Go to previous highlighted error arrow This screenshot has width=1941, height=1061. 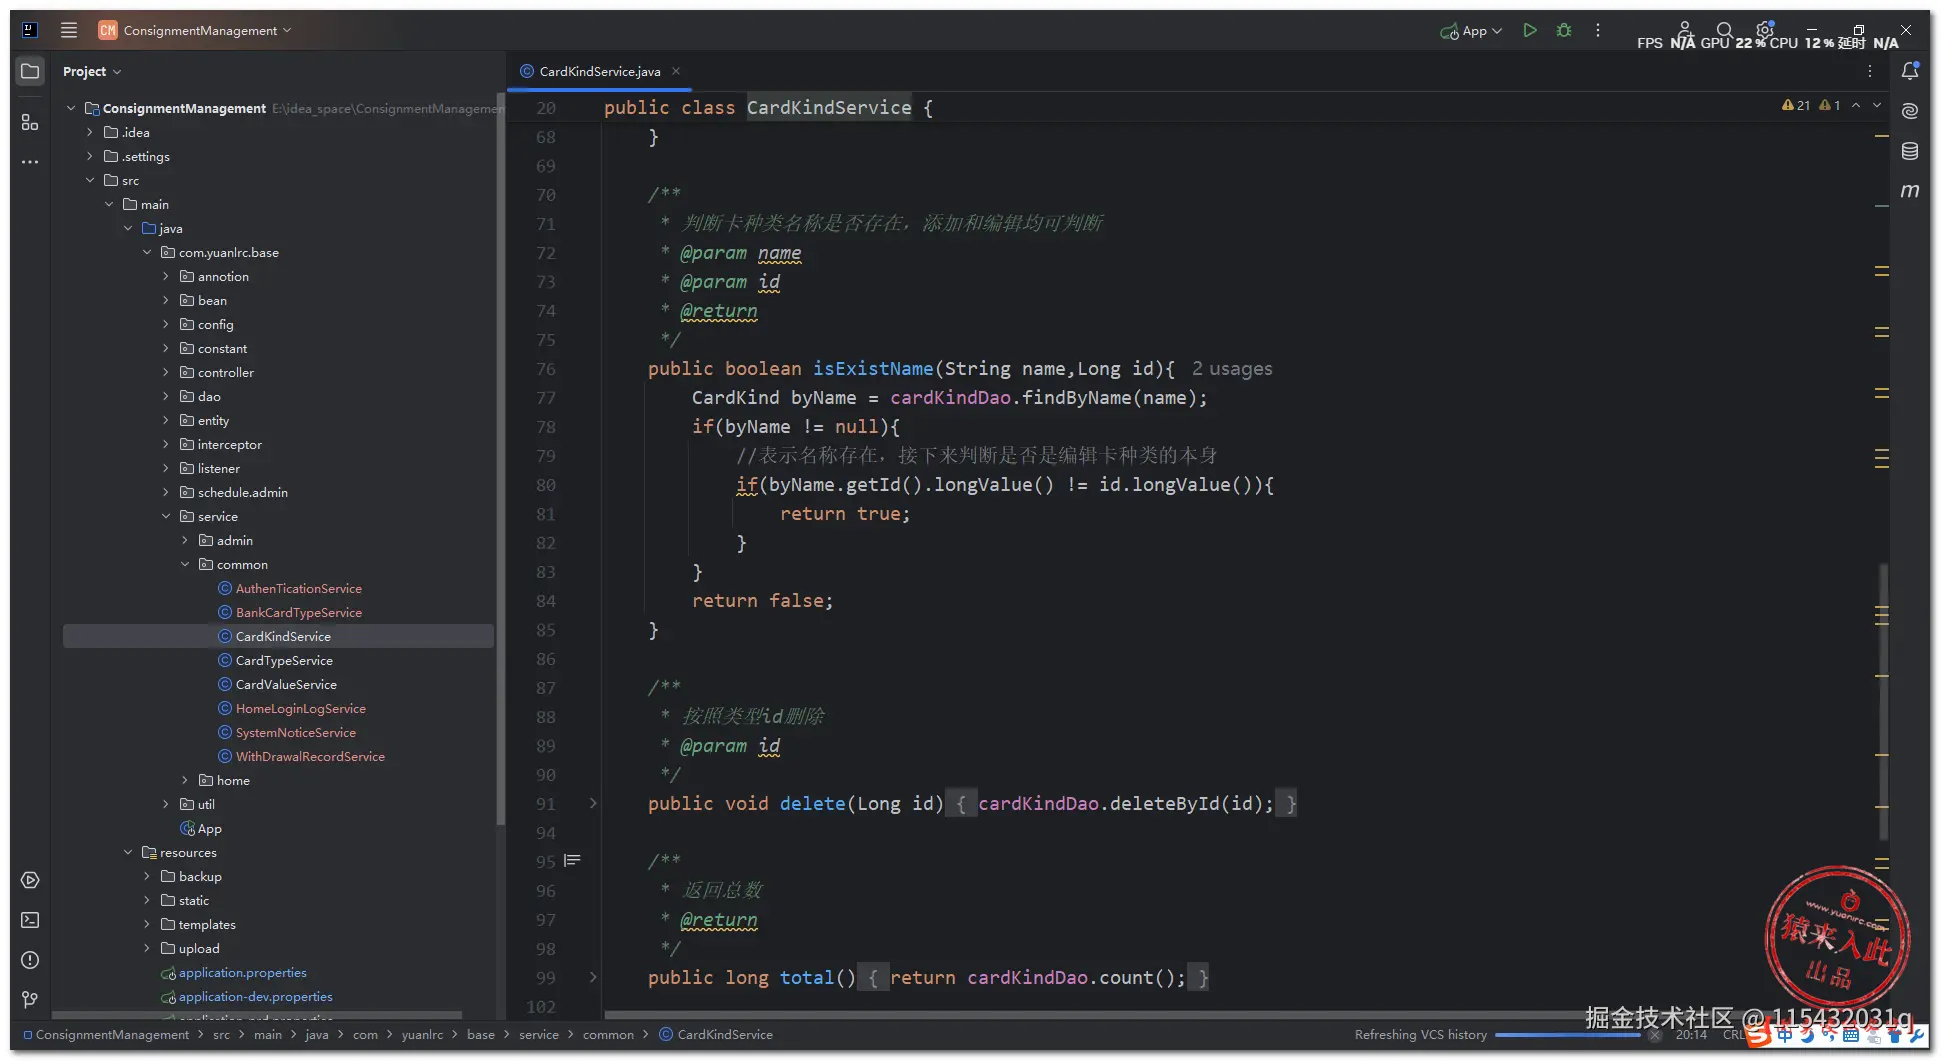coord(1856,105)
